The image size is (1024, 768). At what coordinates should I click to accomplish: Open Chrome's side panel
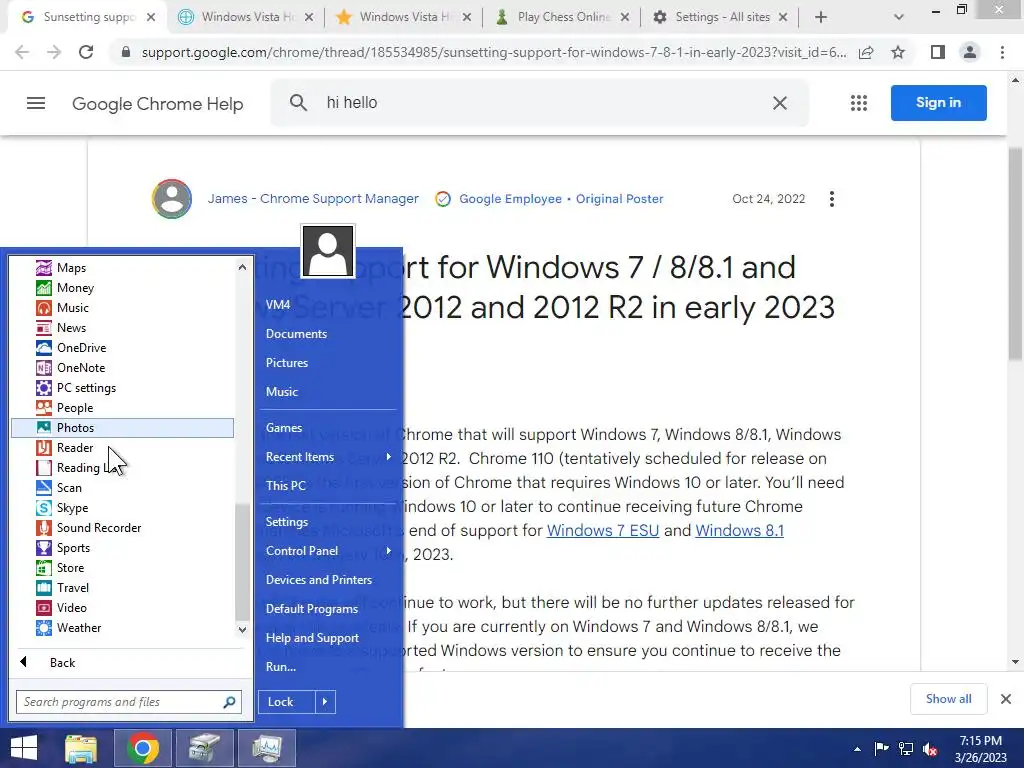[x=938, y=52]
